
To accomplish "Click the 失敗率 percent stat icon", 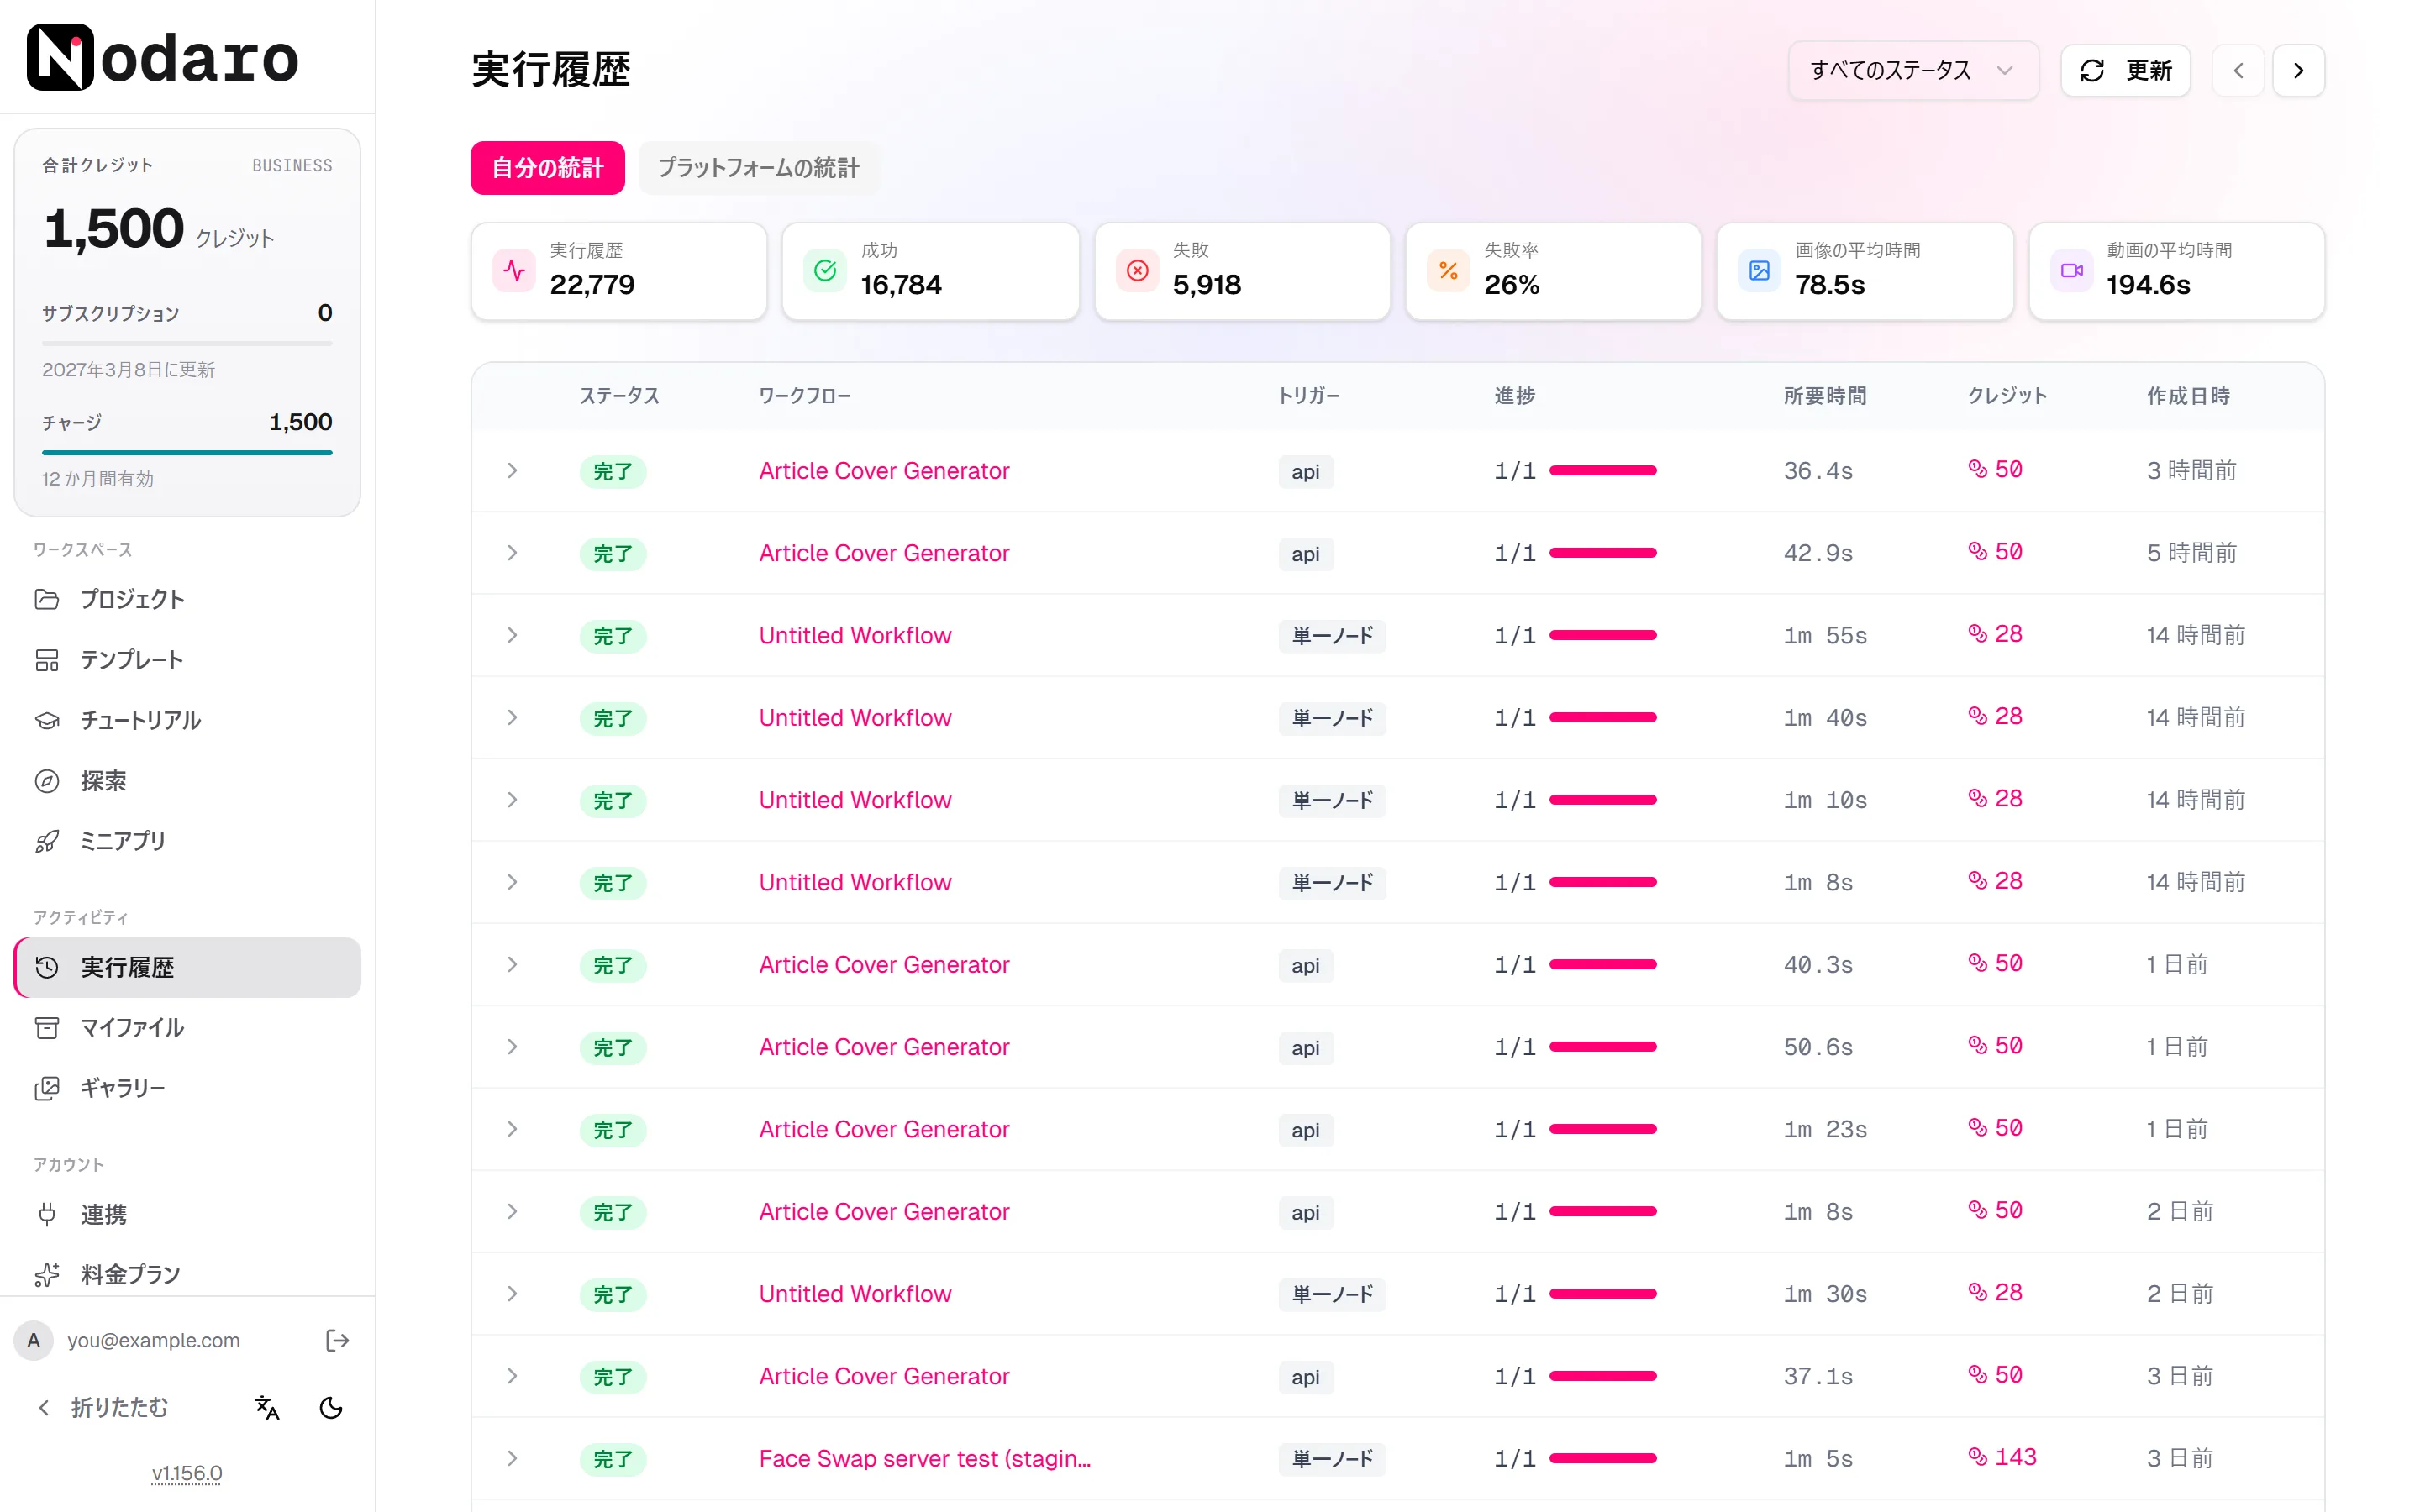I will [x=1448, y=271].
